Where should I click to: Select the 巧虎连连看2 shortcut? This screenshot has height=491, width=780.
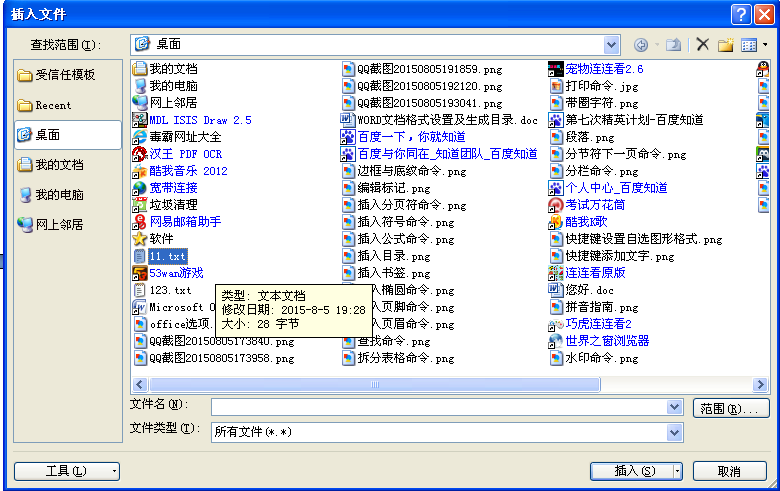pyautogui.click(x=590, y=324)
